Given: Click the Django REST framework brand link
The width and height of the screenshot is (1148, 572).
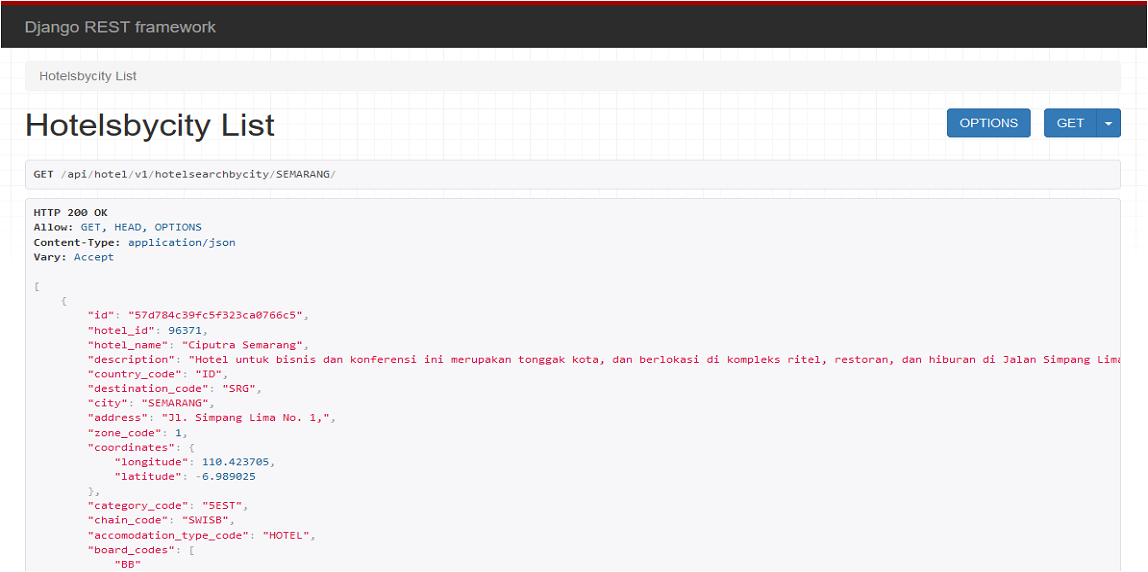Looking at the screenshot, I should (120, 27).
